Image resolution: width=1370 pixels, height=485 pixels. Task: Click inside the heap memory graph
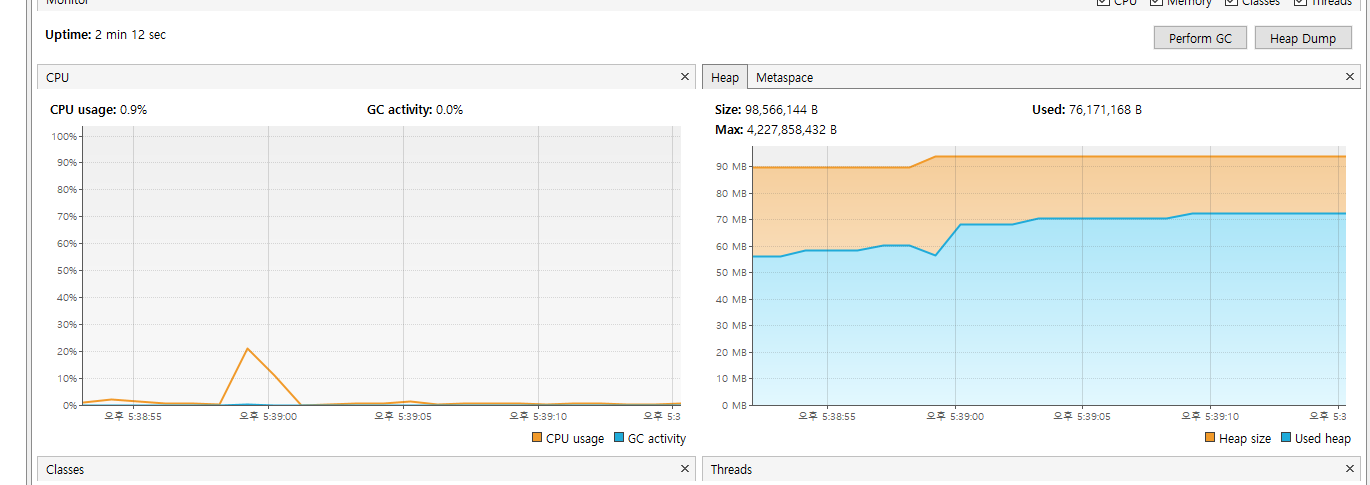[x=1048, y=300]
